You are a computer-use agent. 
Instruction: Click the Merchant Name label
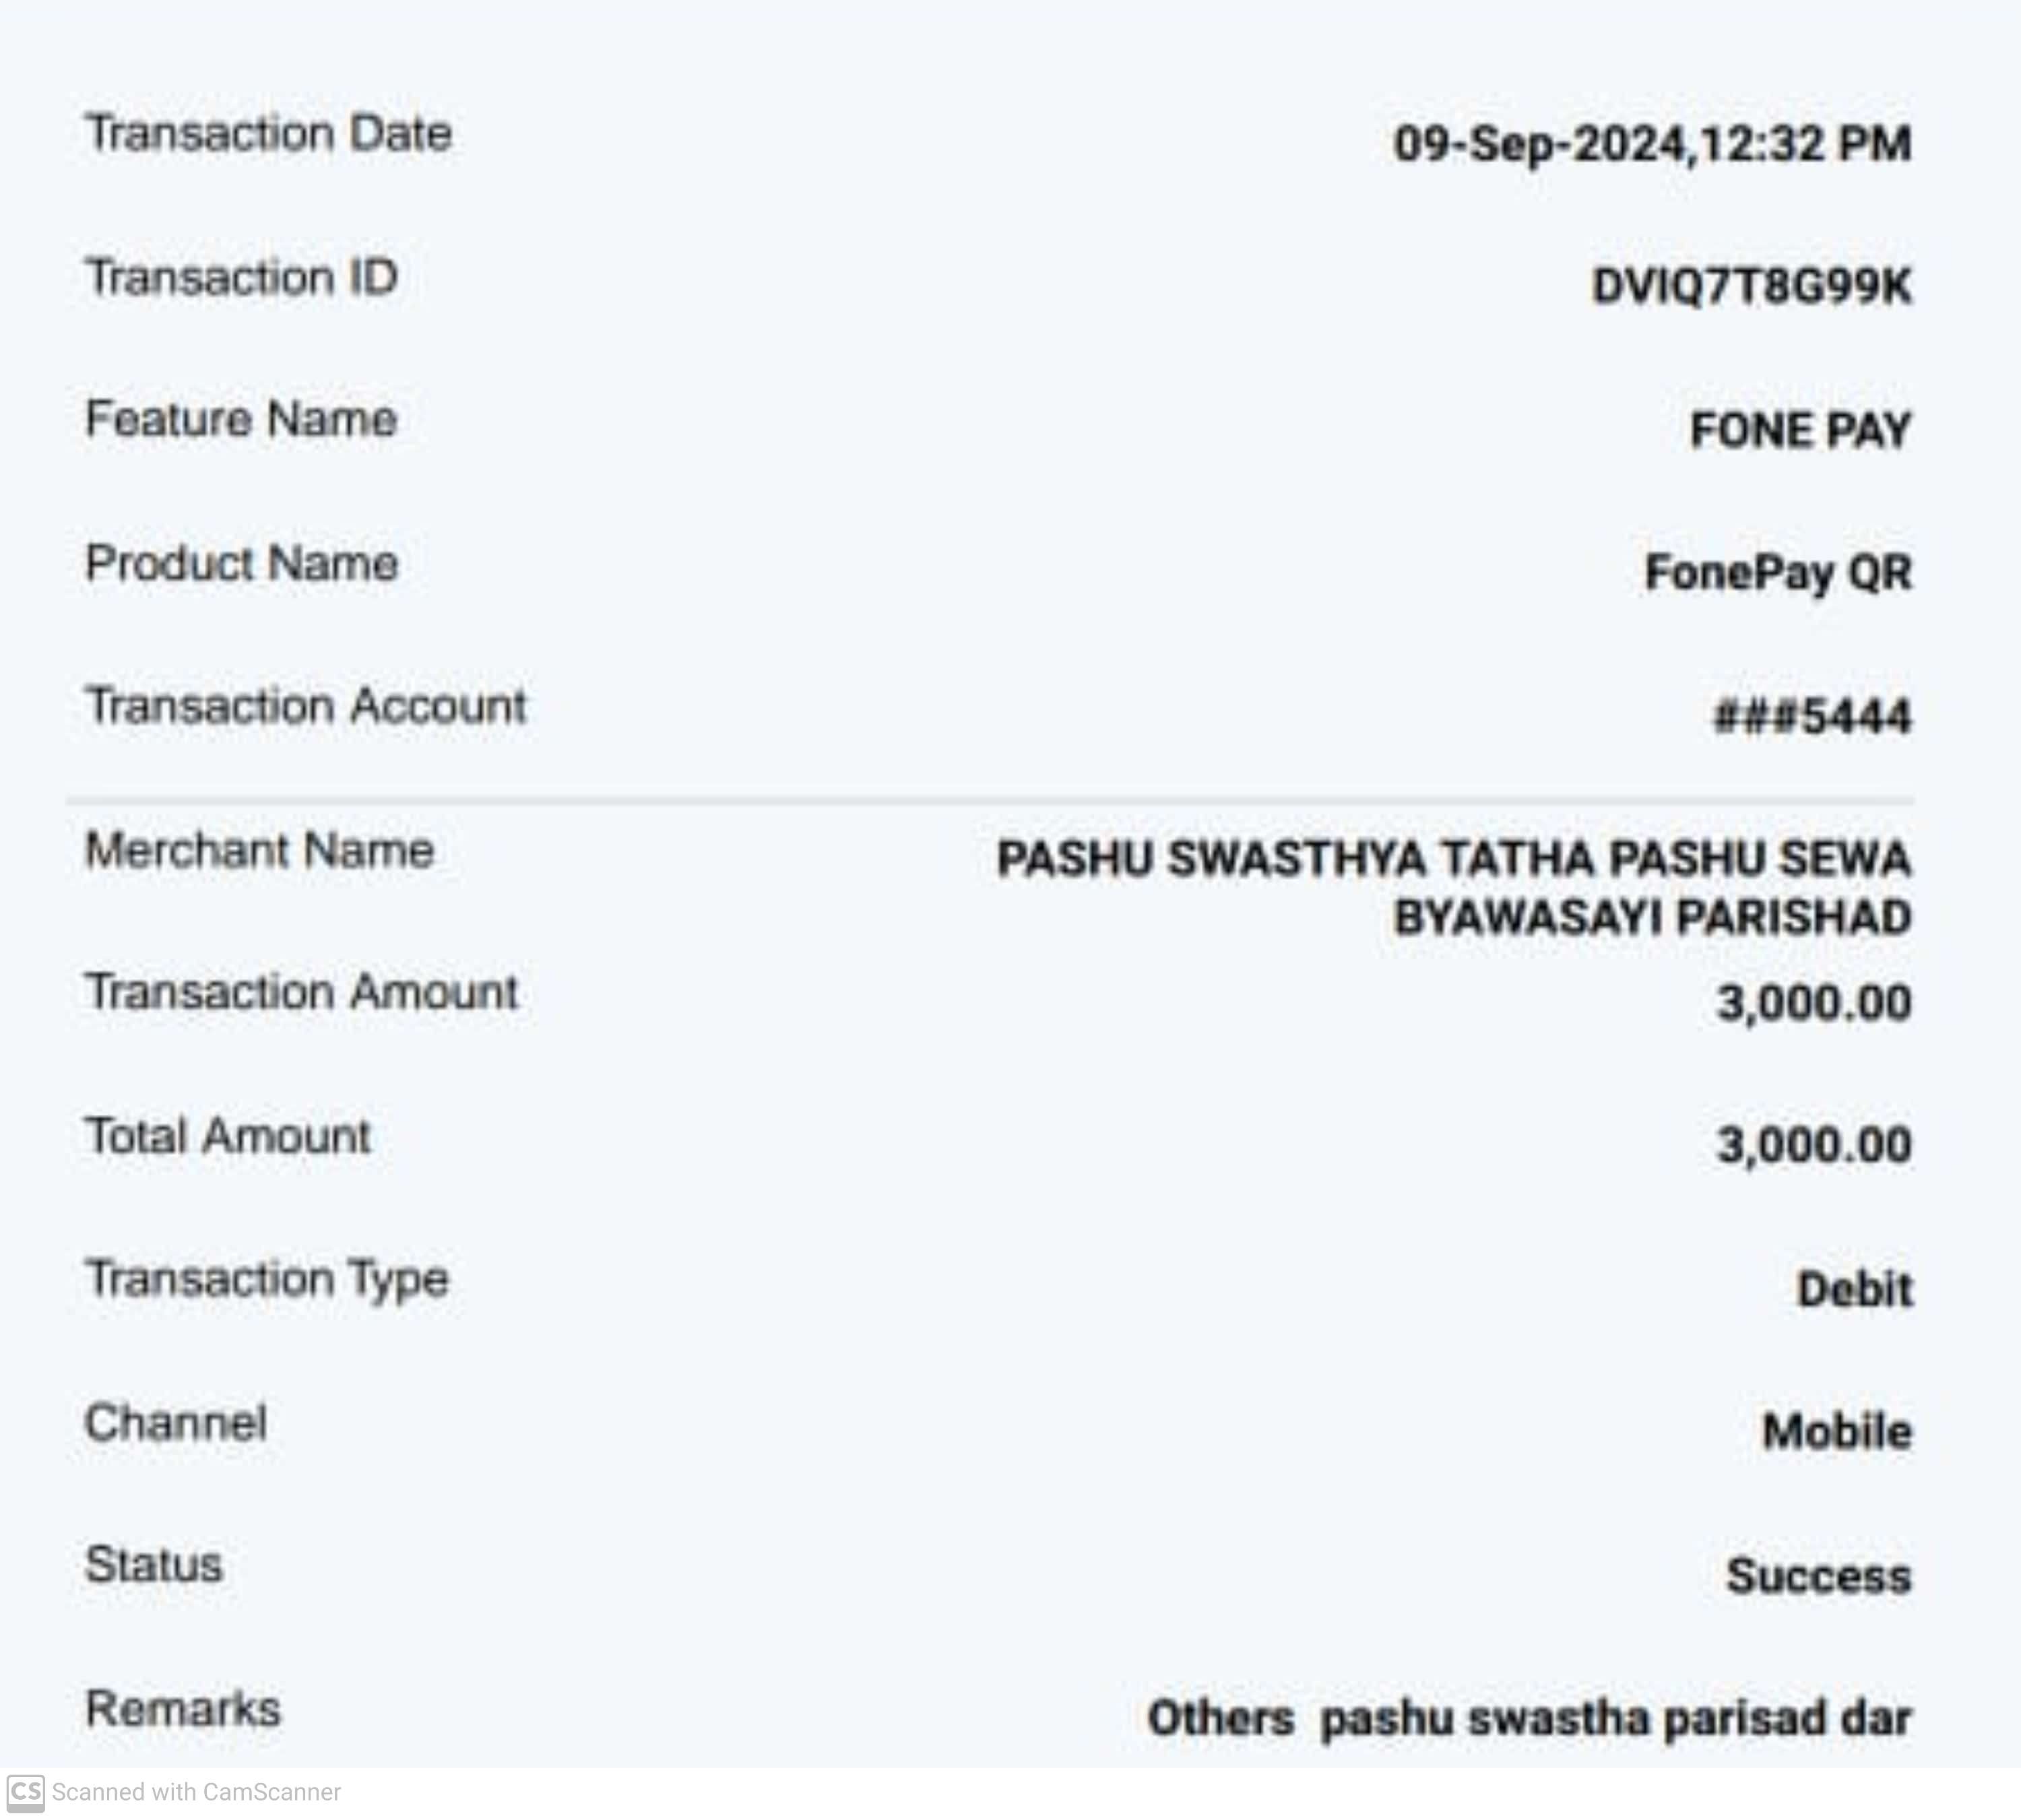[x=260, y=851]
